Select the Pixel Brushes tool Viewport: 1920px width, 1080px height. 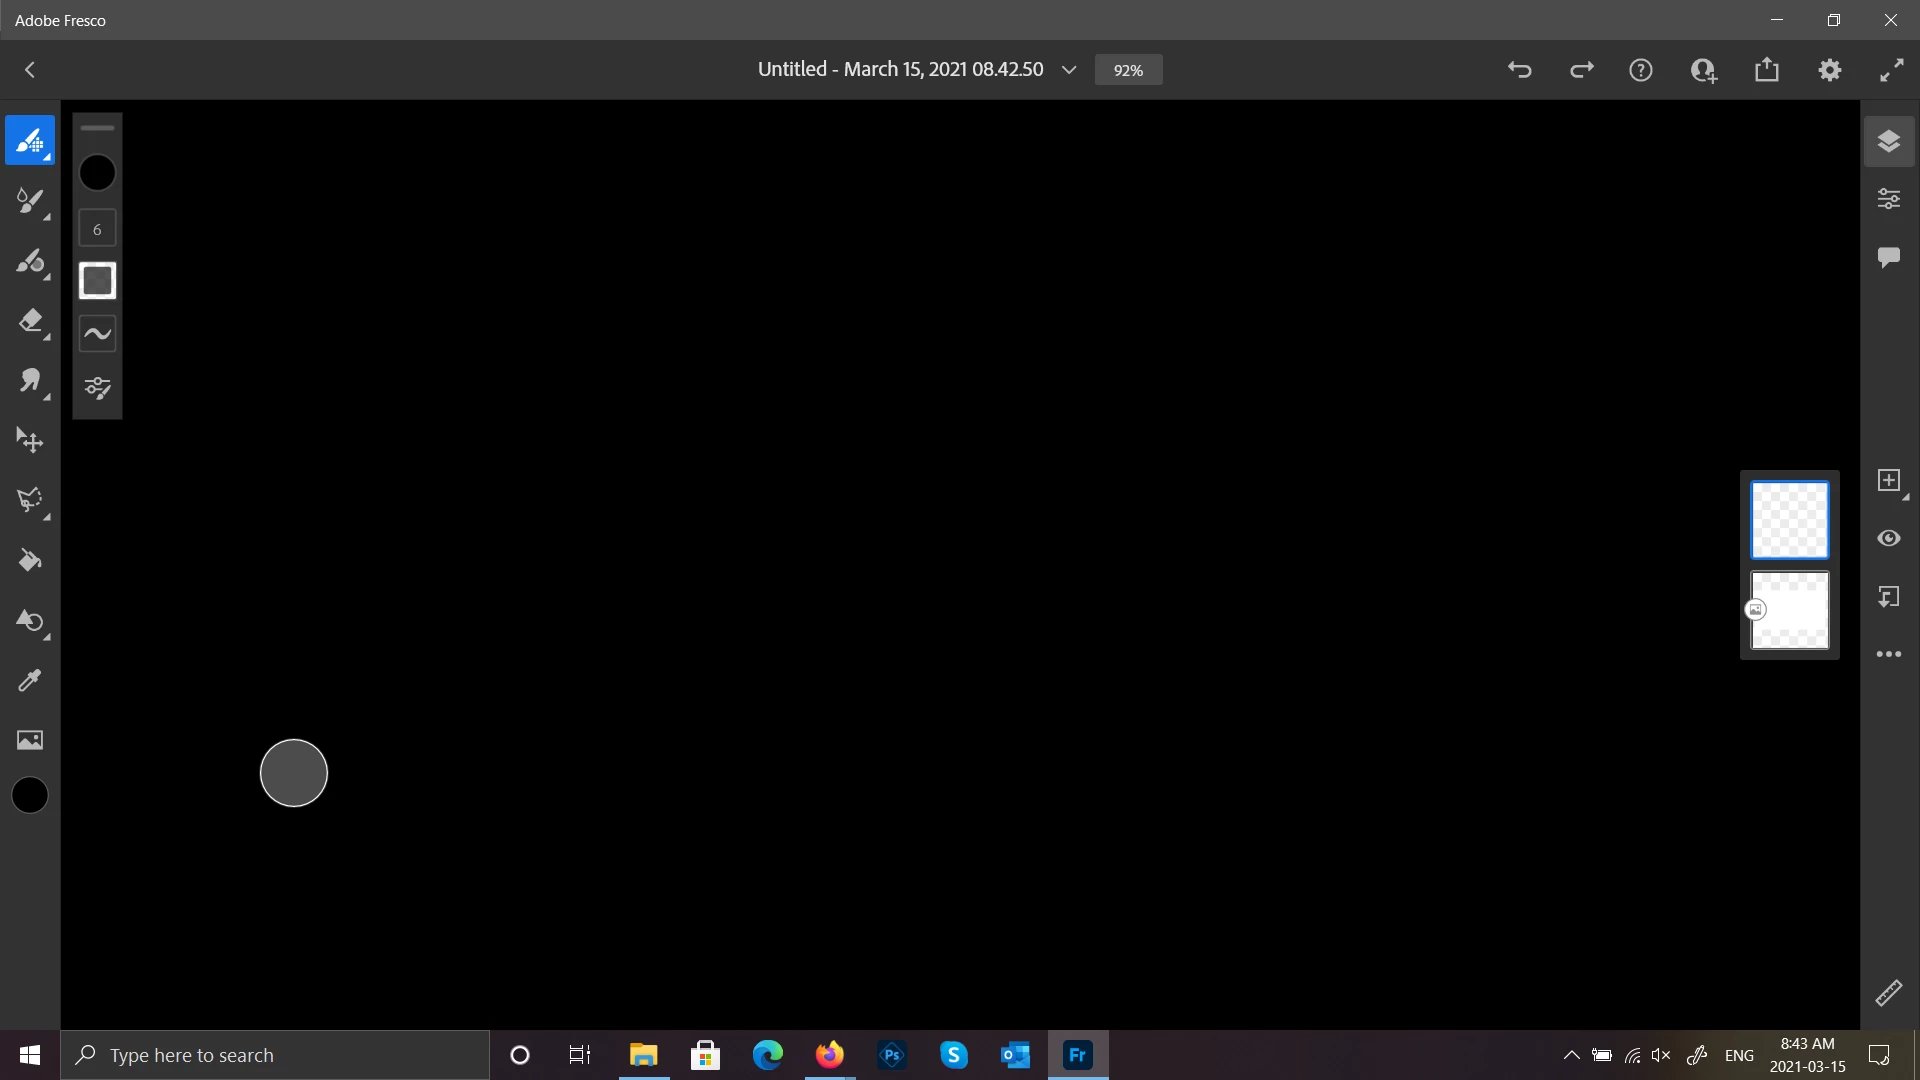point(30,141)
